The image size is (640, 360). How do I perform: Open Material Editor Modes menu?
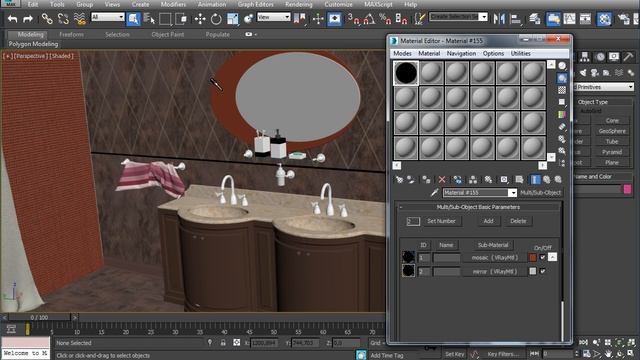pyautogui.click(x=402, y=53)
